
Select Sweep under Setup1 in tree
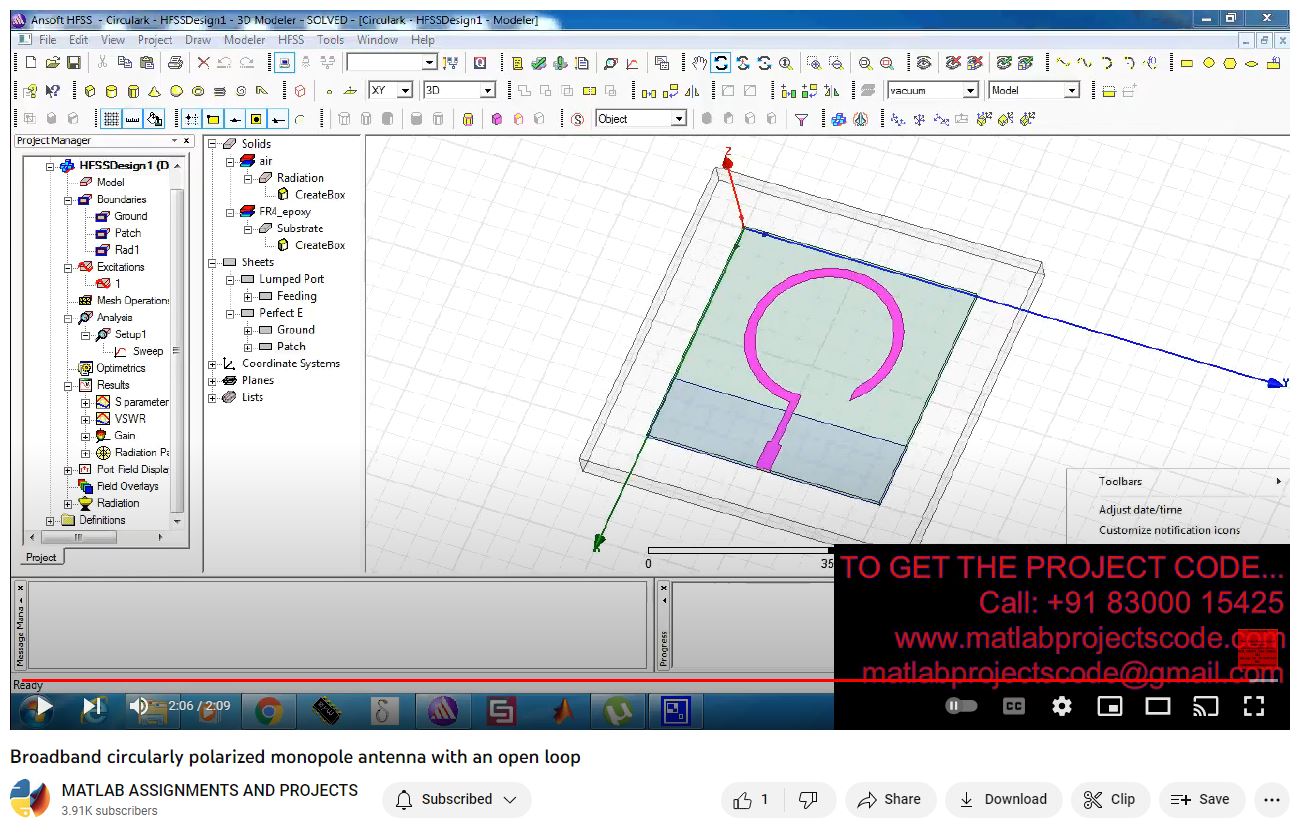tap(147, 351)
